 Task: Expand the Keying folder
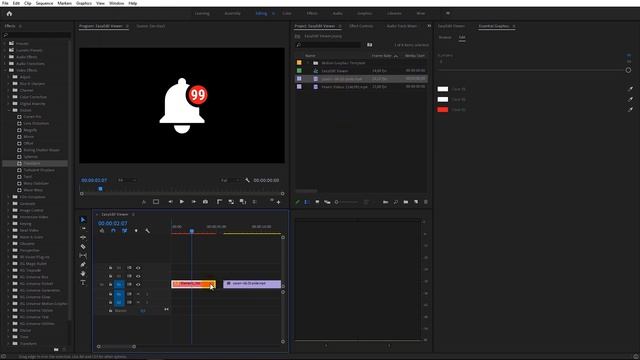click(9, 224)
